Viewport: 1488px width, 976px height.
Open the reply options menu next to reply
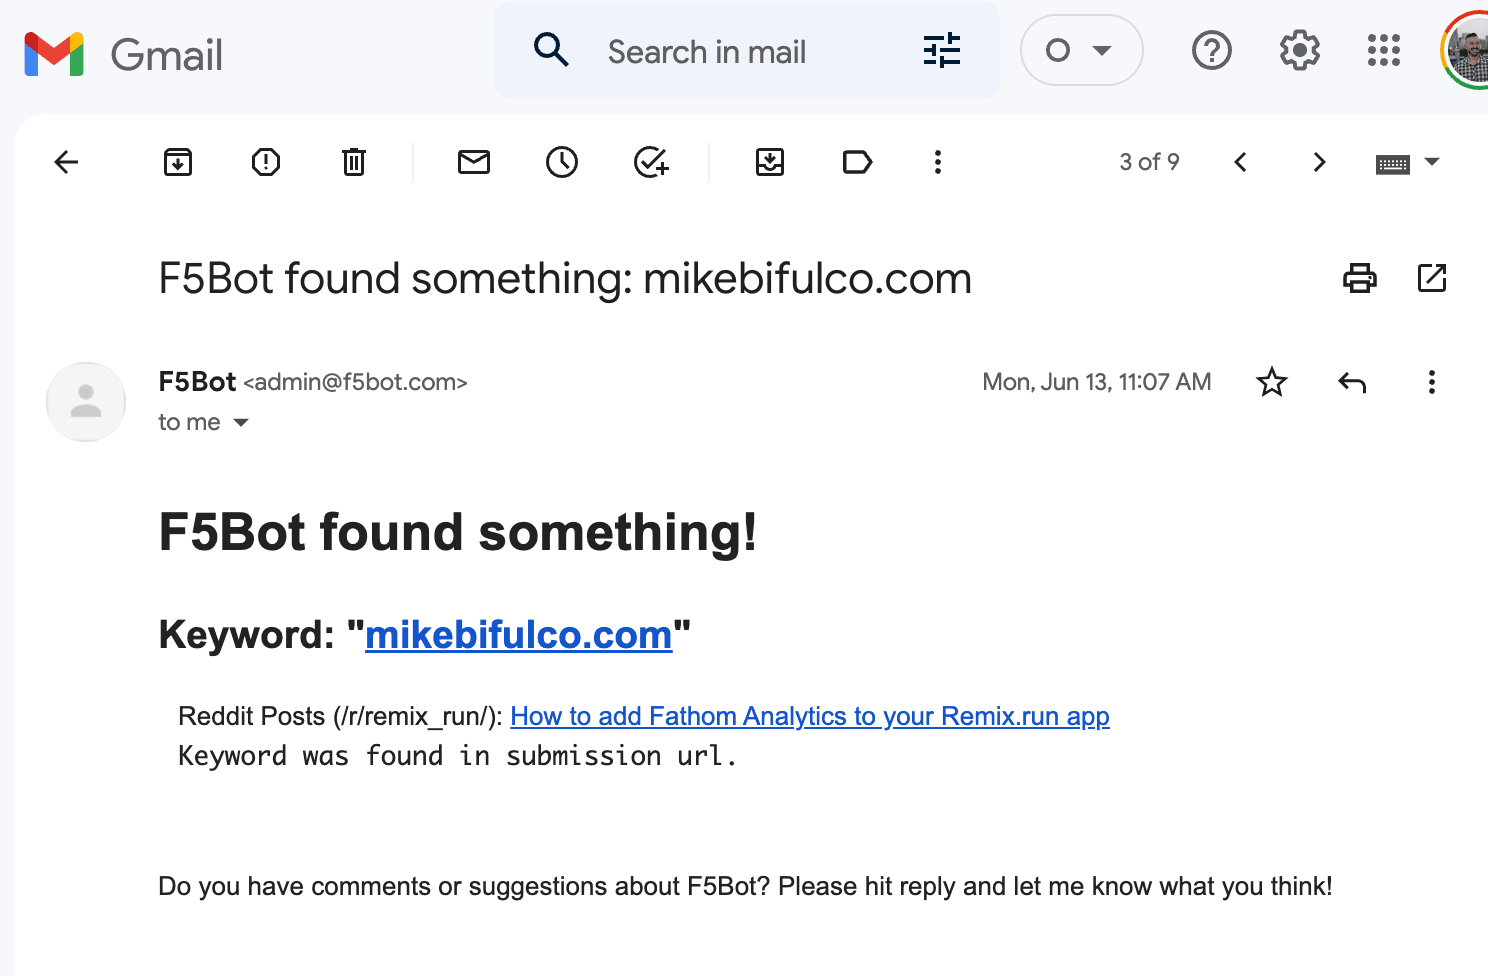click(x=1431, y=382)
